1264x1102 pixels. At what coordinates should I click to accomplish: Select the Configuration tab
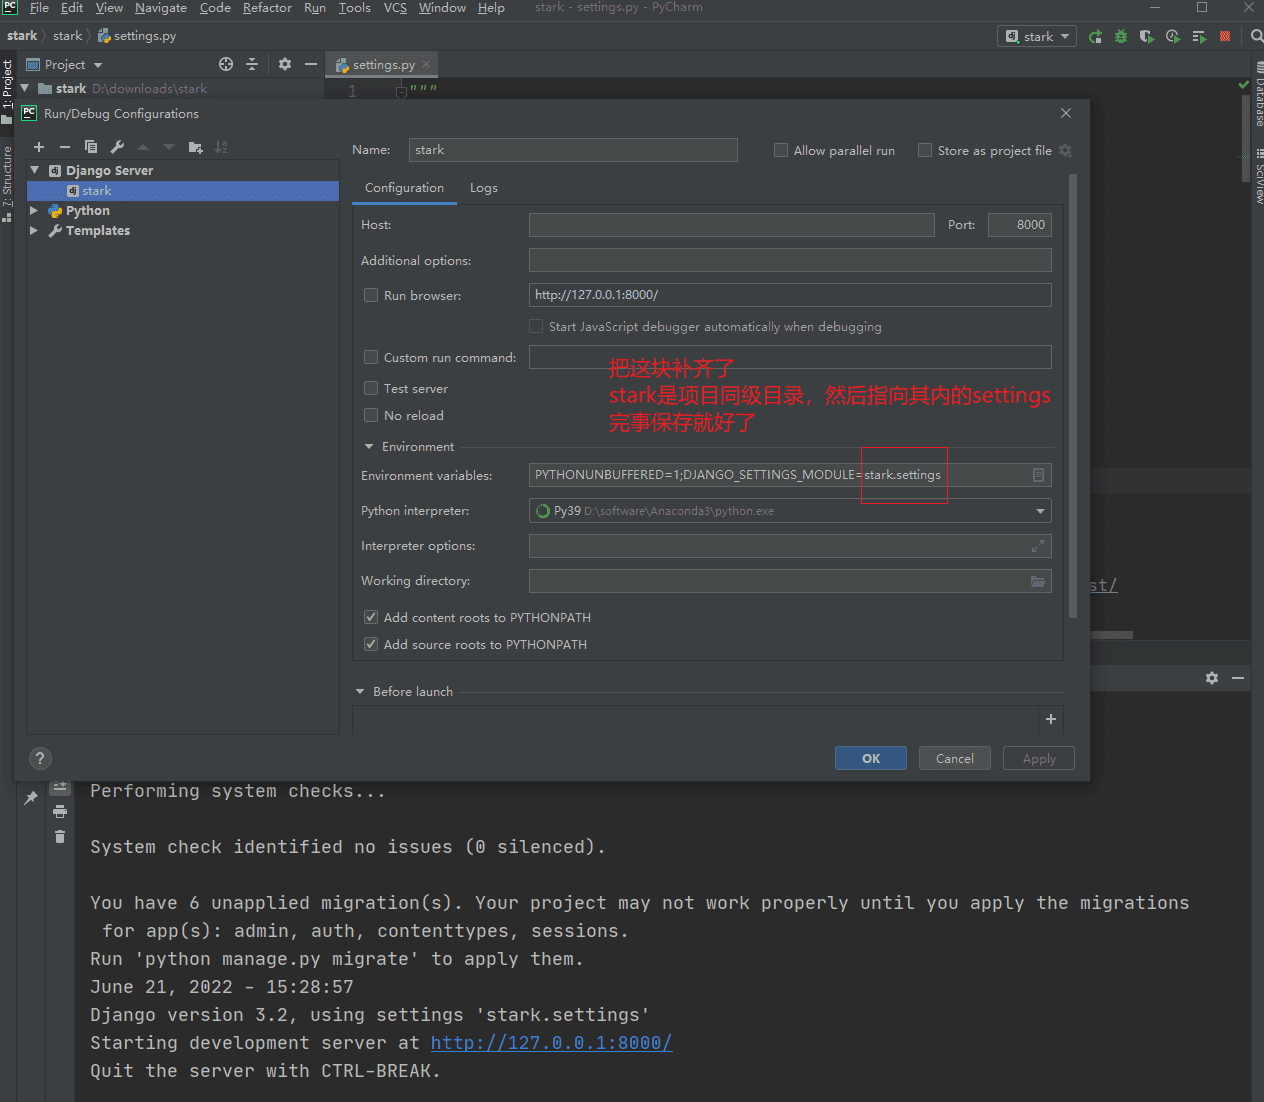pyautogui.click(x=404, y=188)
